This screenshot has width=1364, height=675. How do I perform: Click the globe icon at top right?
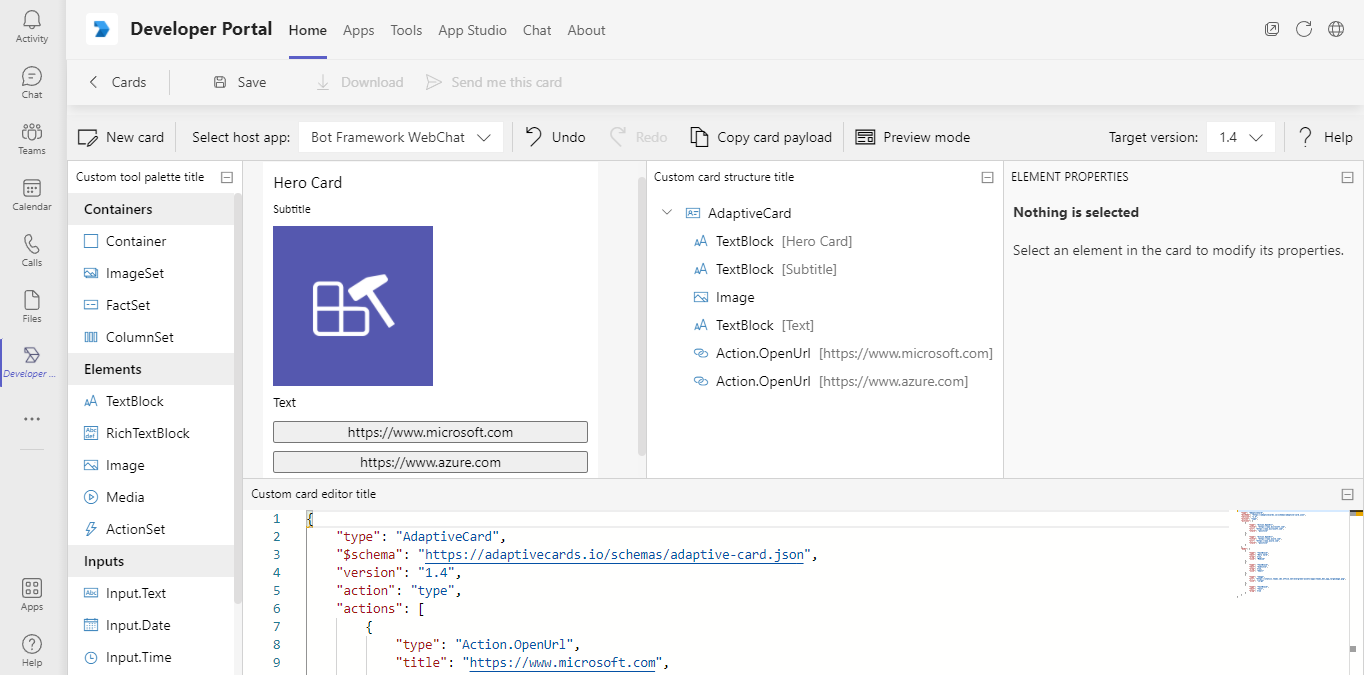pos(1335,29)
